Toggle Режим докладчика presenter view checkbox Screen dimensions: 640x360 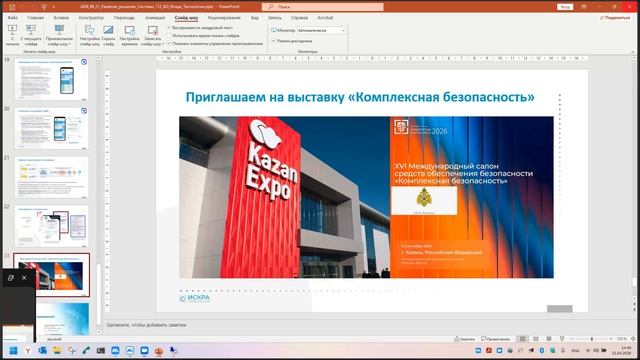[273, 41]
